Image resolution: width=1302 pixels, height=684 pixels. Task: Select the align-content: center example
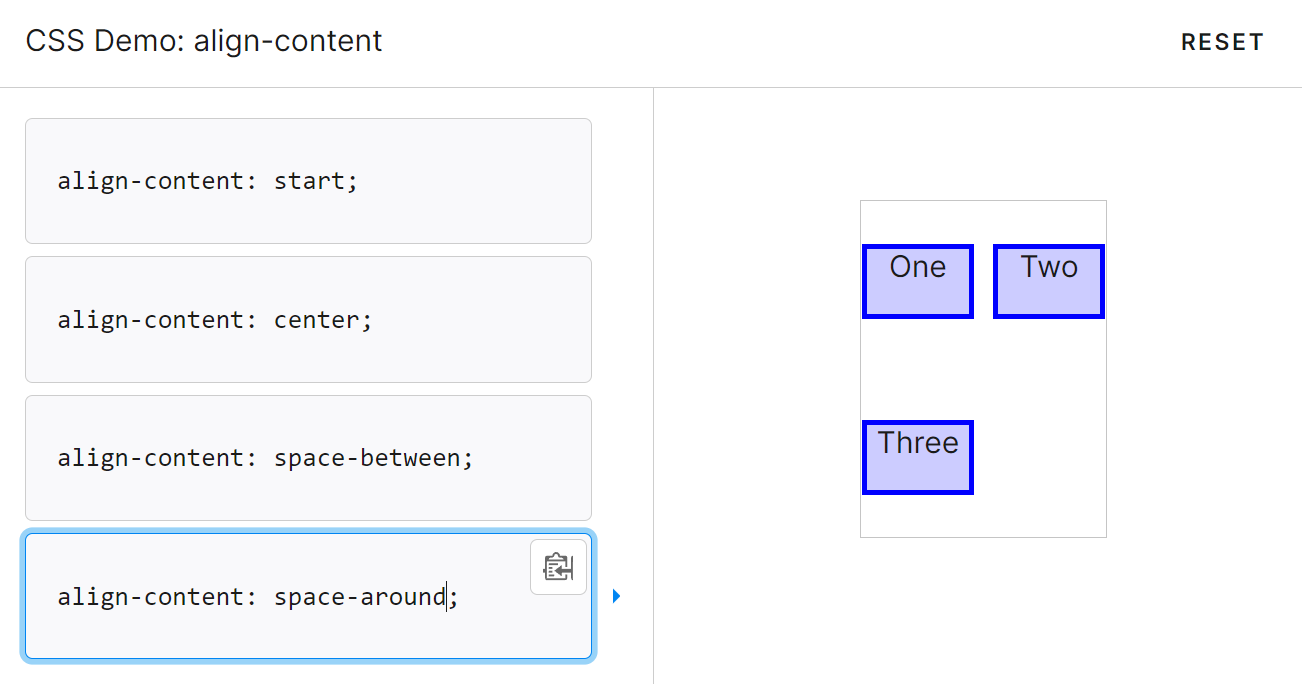point(308,320)
